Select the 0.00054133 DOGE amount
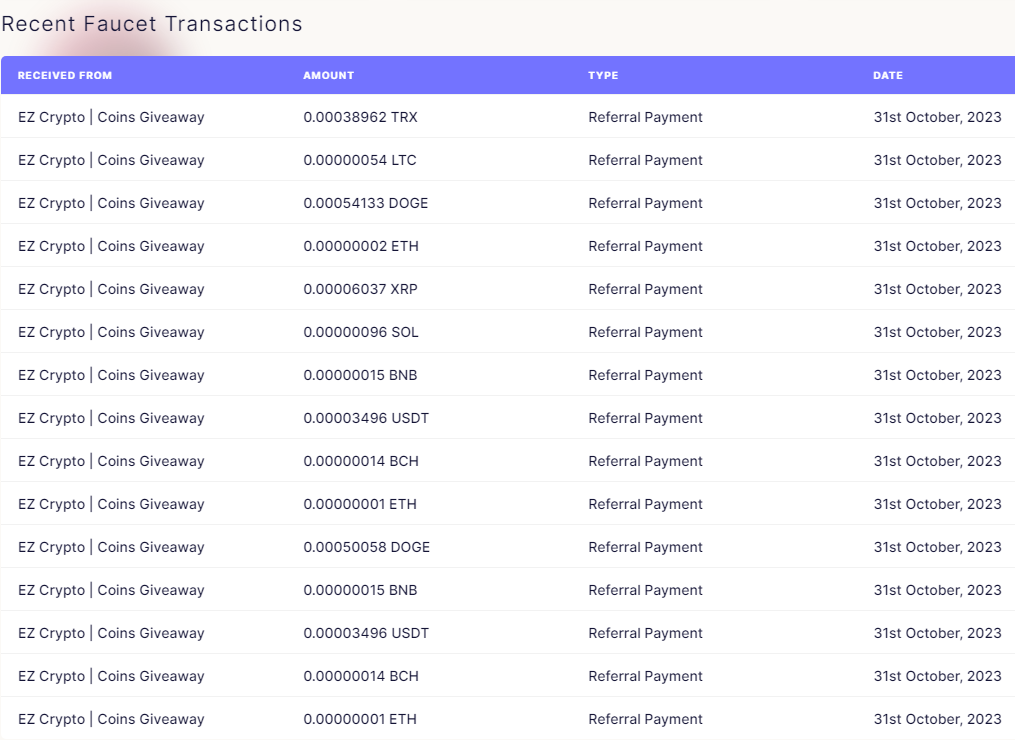 click(x=365, y=203)
